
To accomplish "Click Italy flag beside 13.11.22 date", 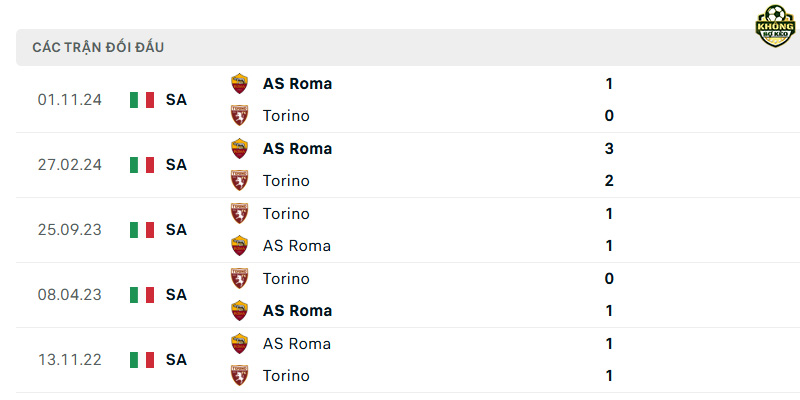I will click(142, 360).
